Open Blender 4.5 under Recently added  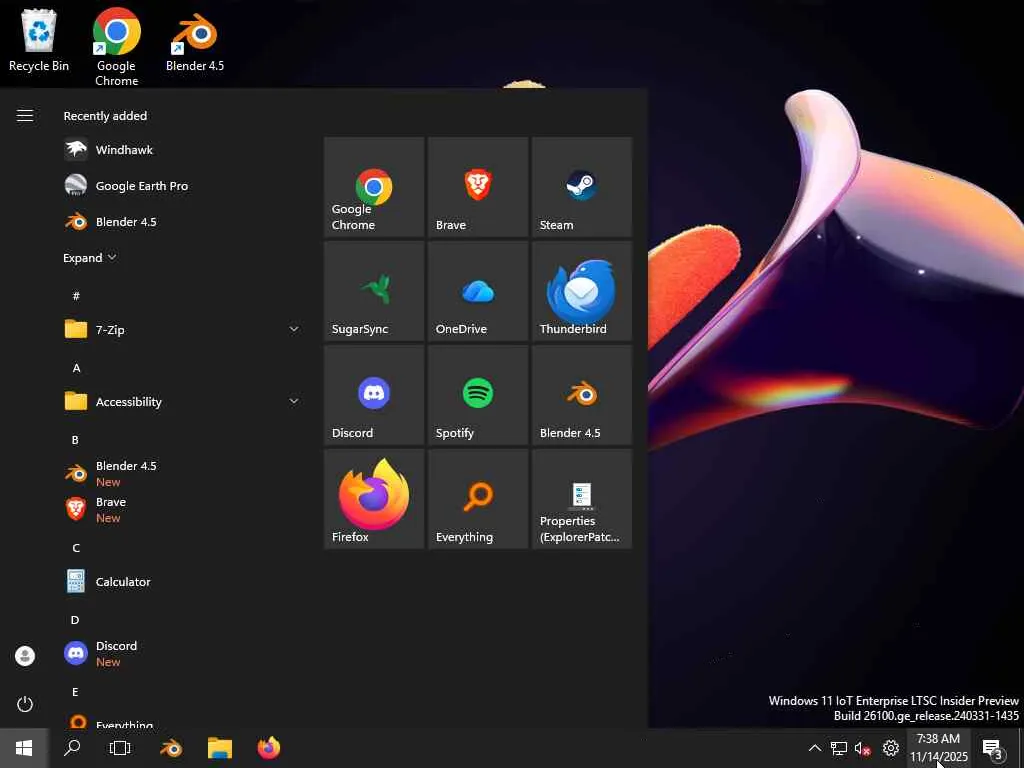point(183,222)
